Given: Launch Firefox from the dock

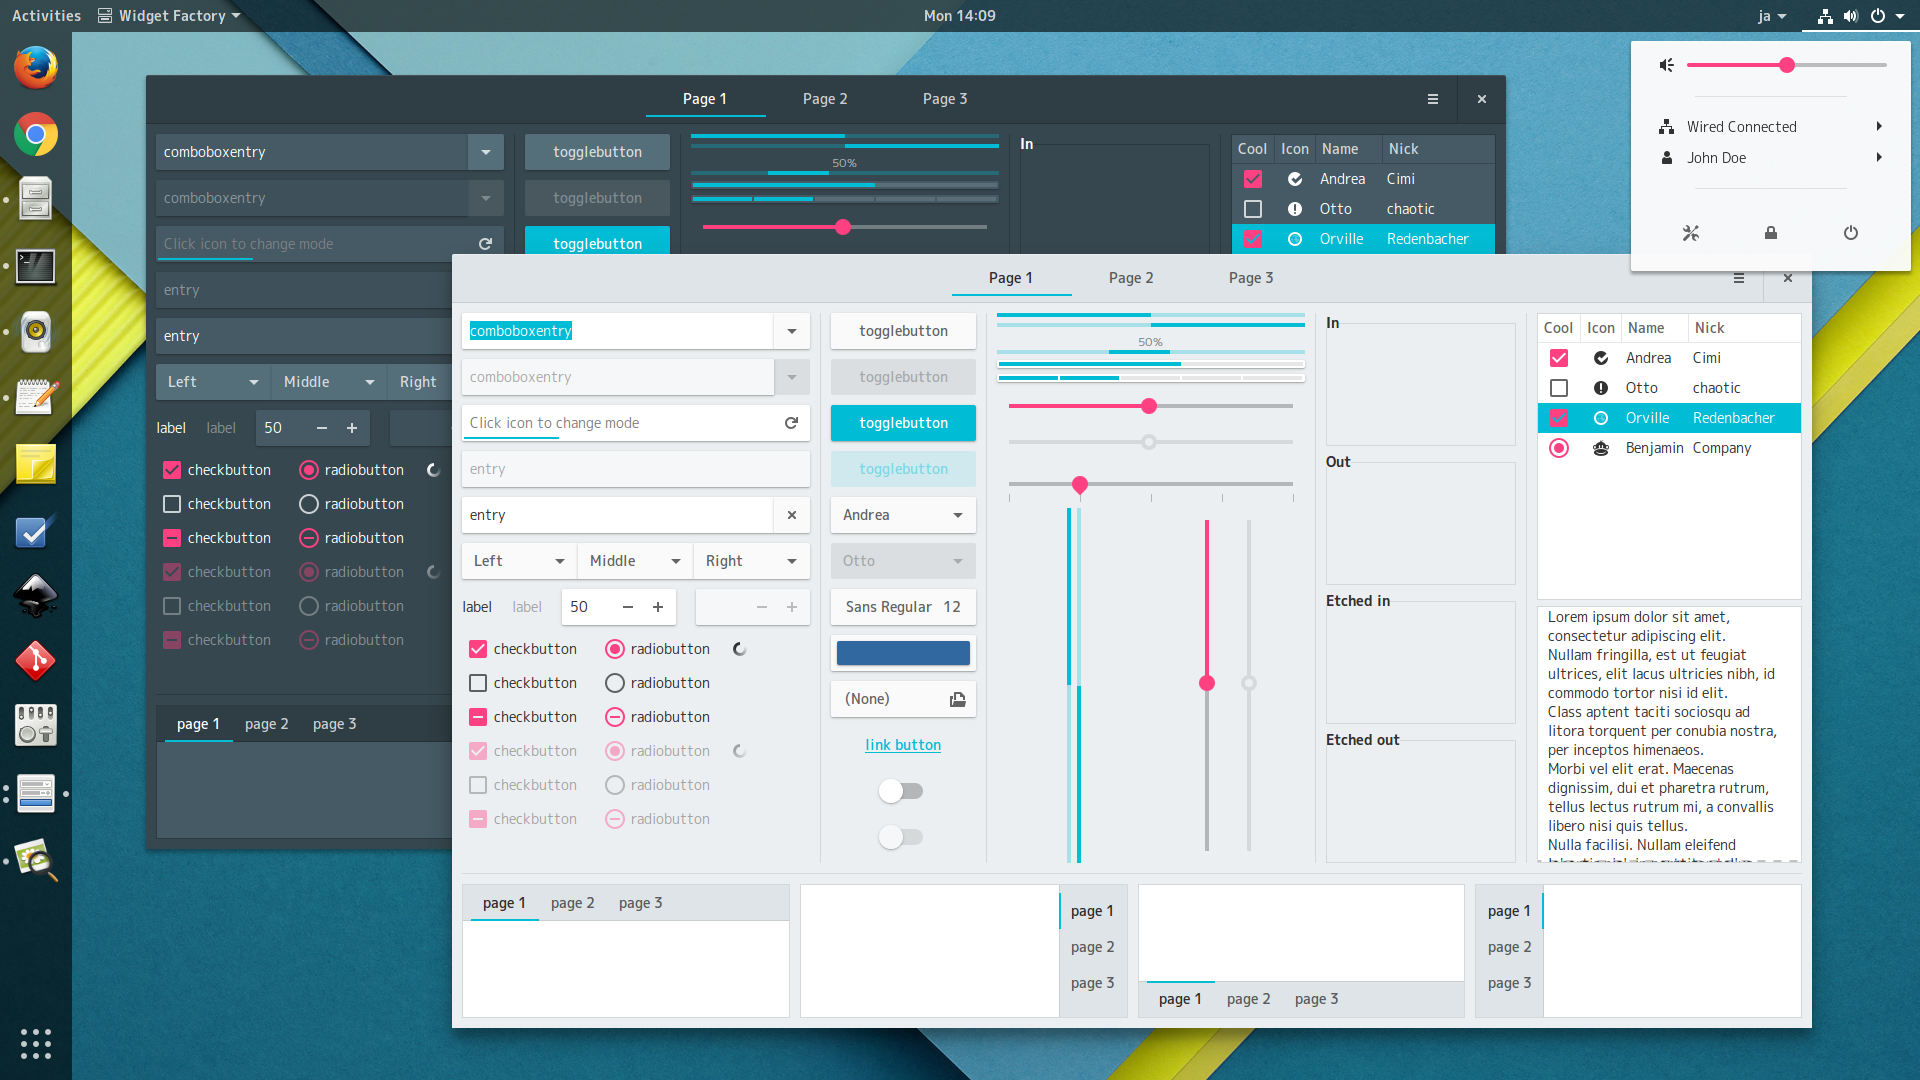Looking at the screenshot, I should 36,68.
